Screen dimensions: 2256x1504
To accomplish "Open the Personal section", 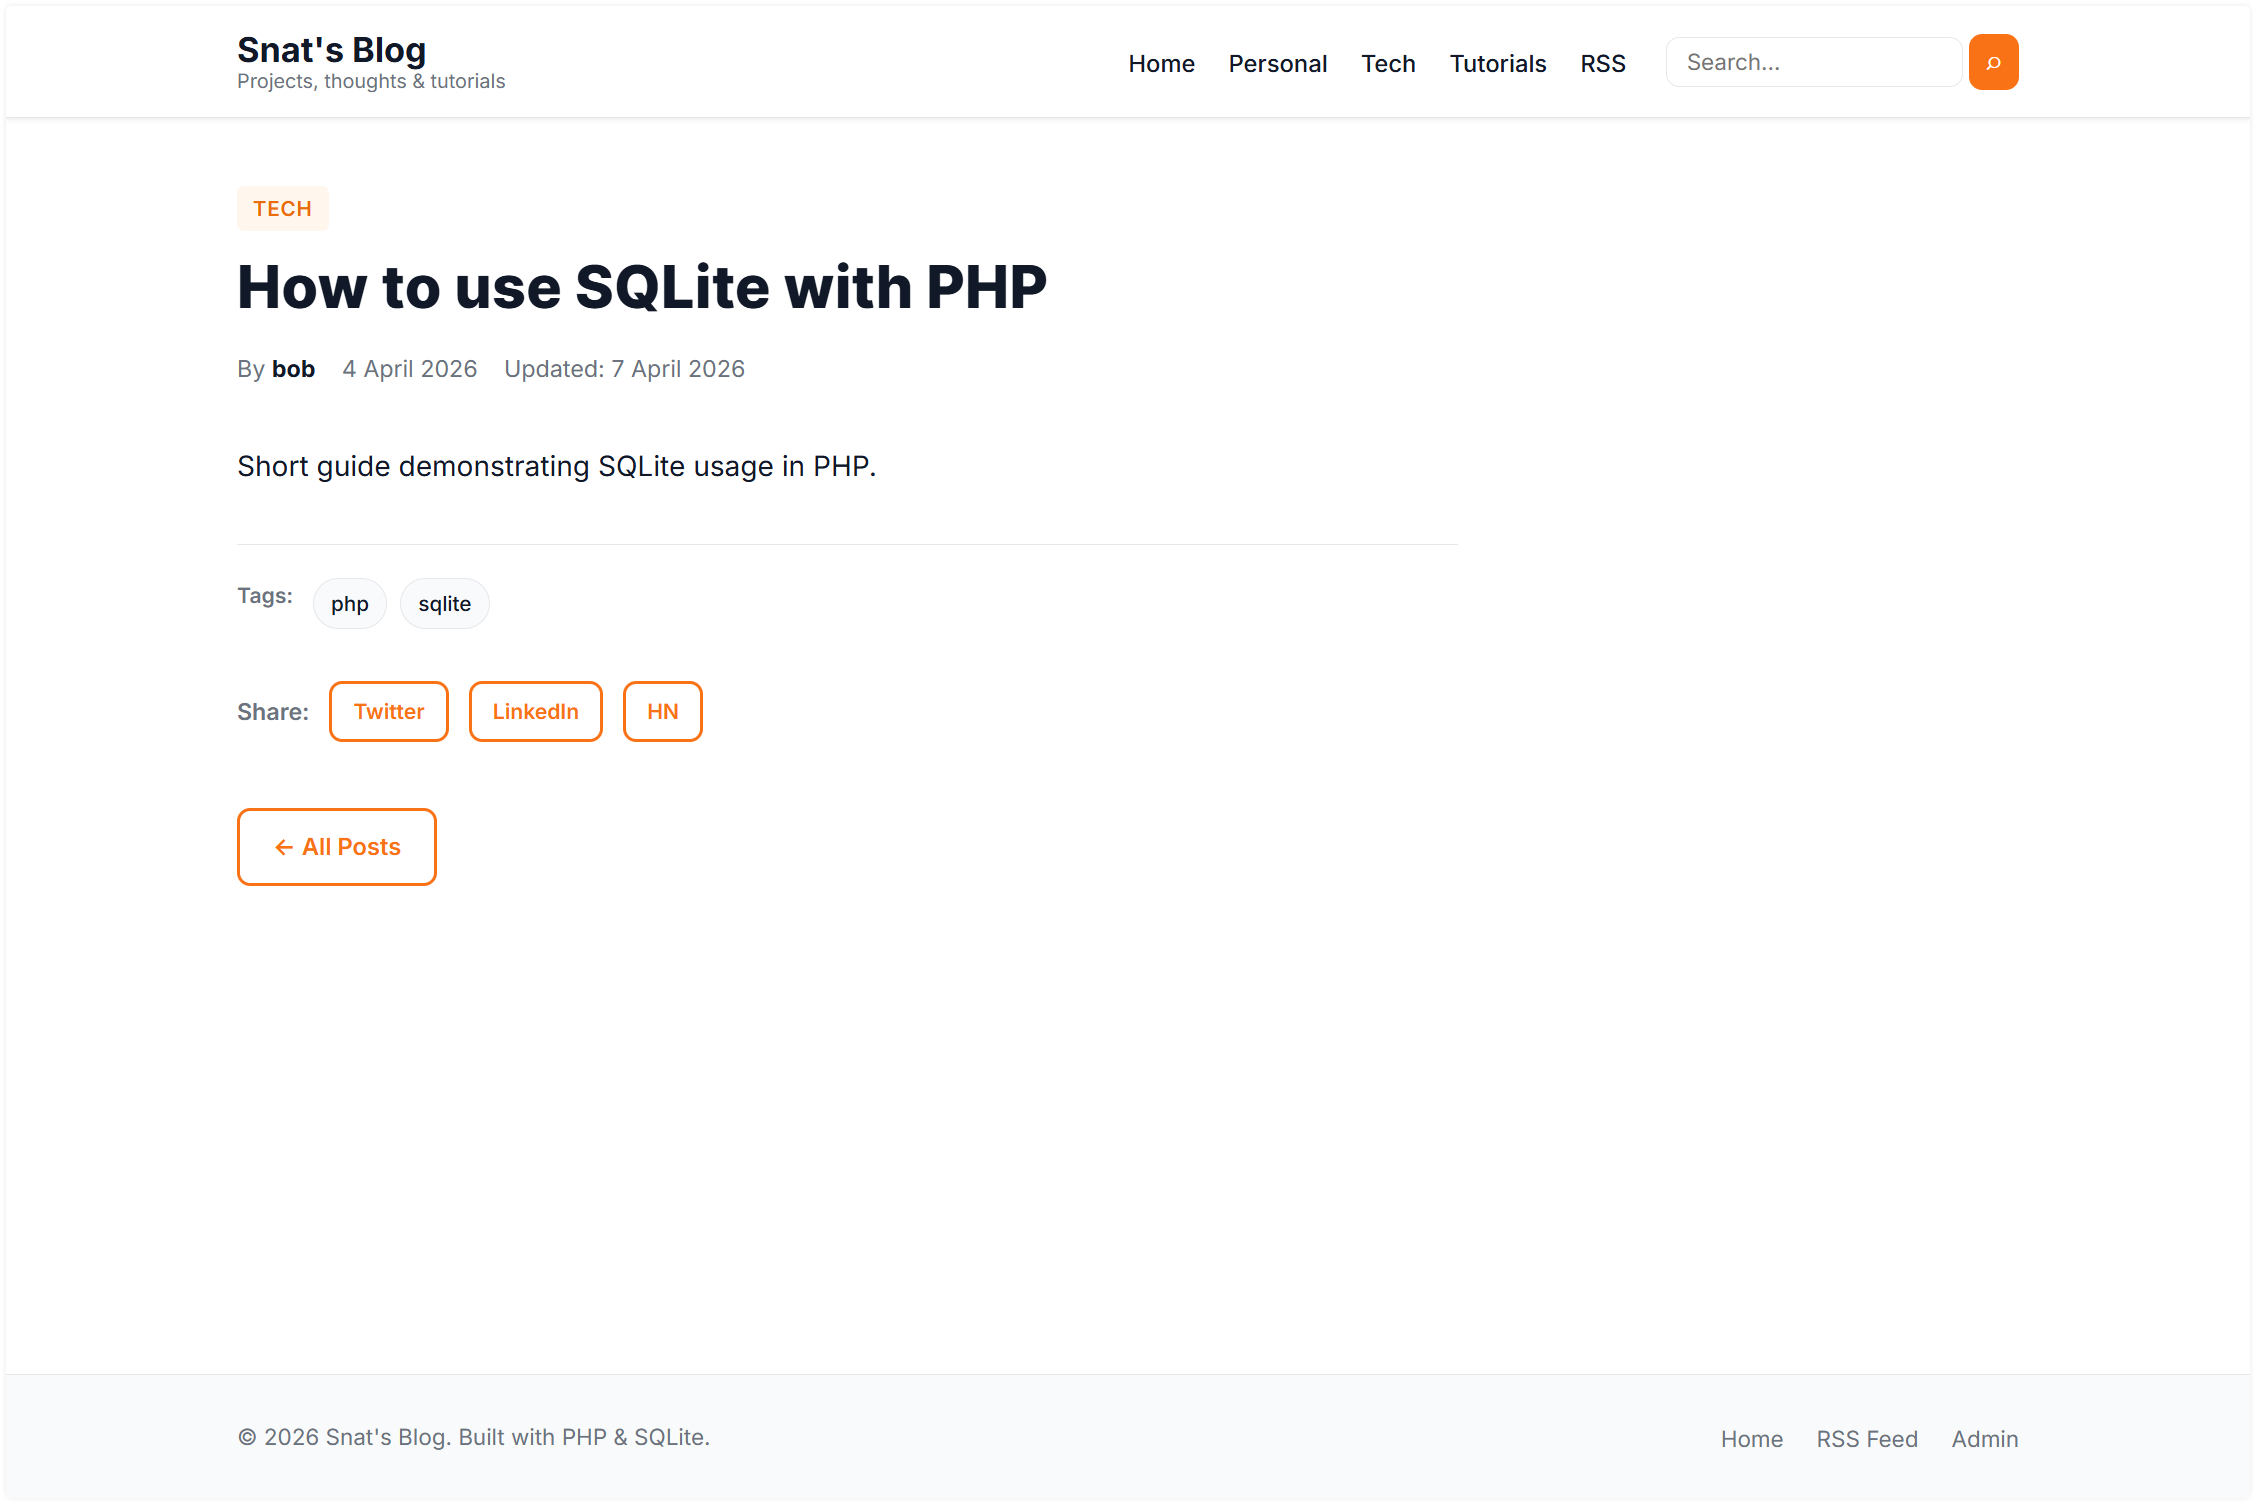I will click(x=1277, y=62).
